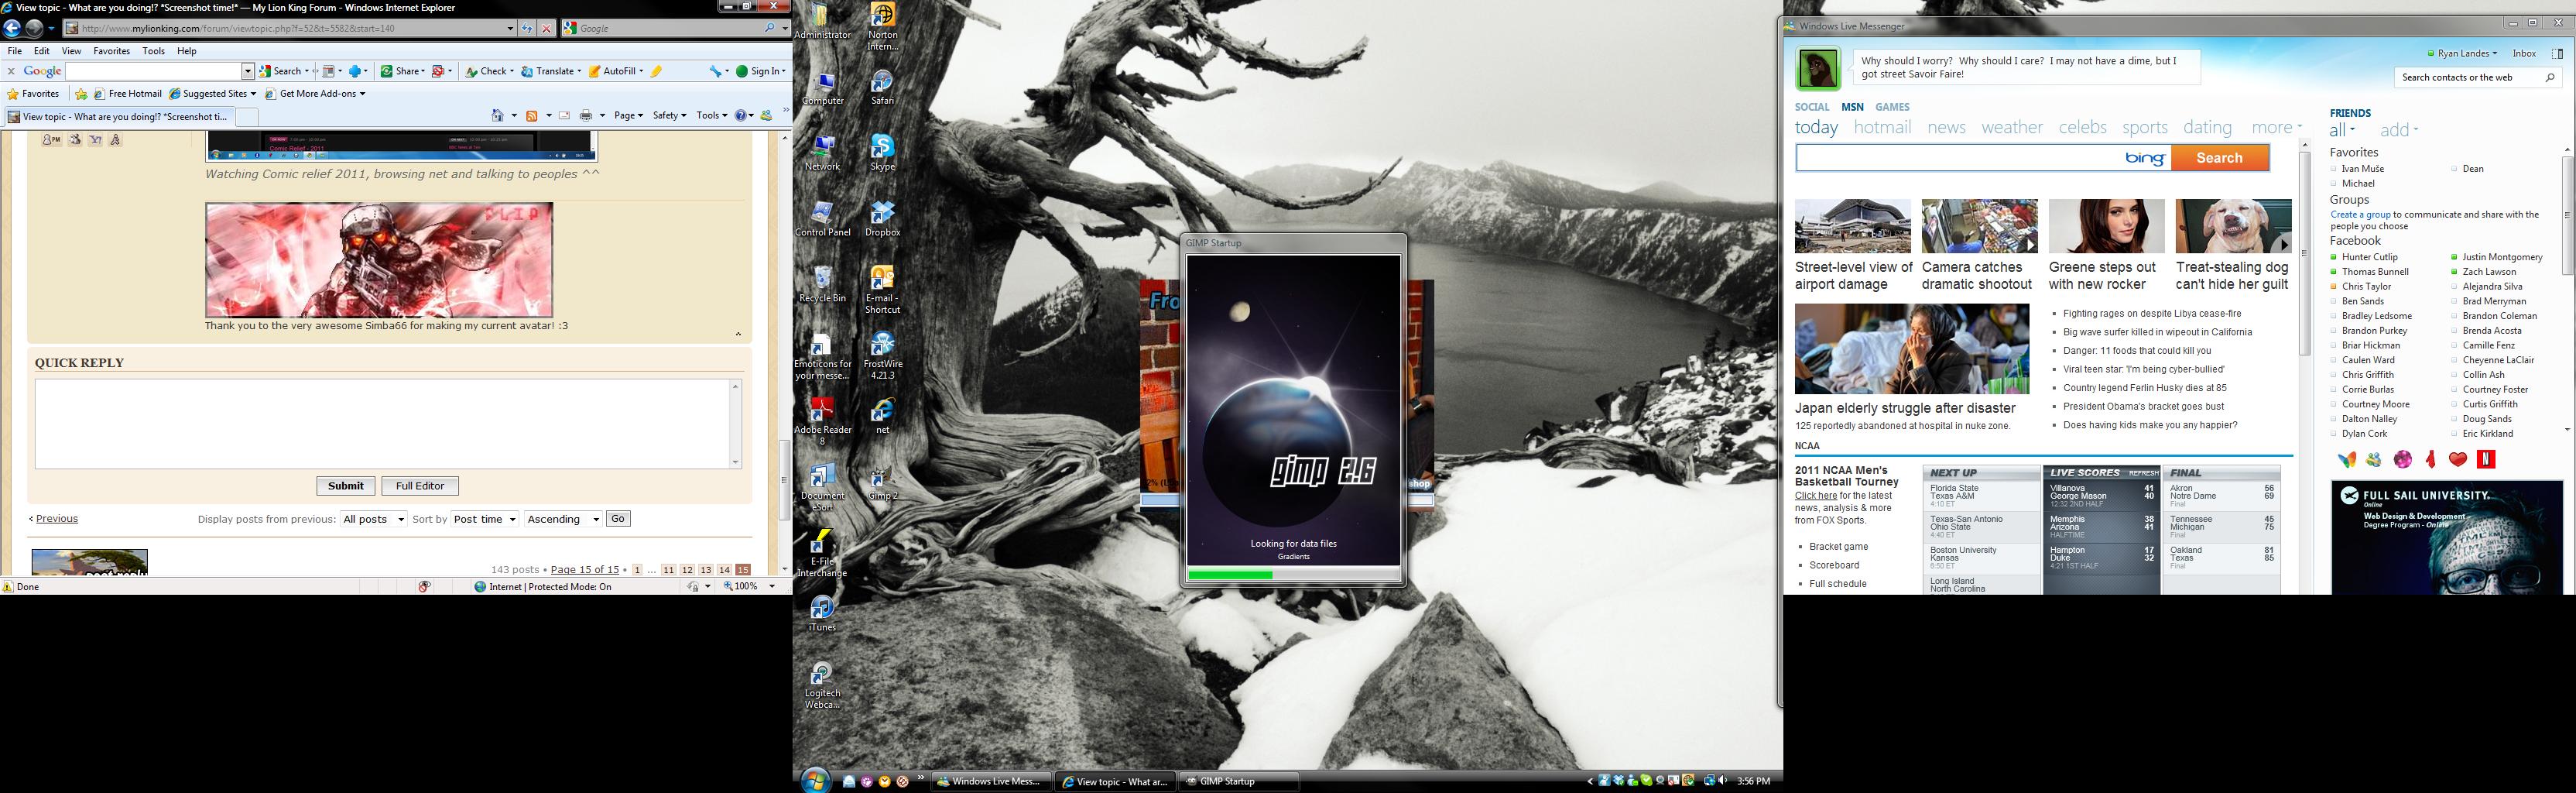Click the Netflix icon in Messenger

coord(2486,459)
